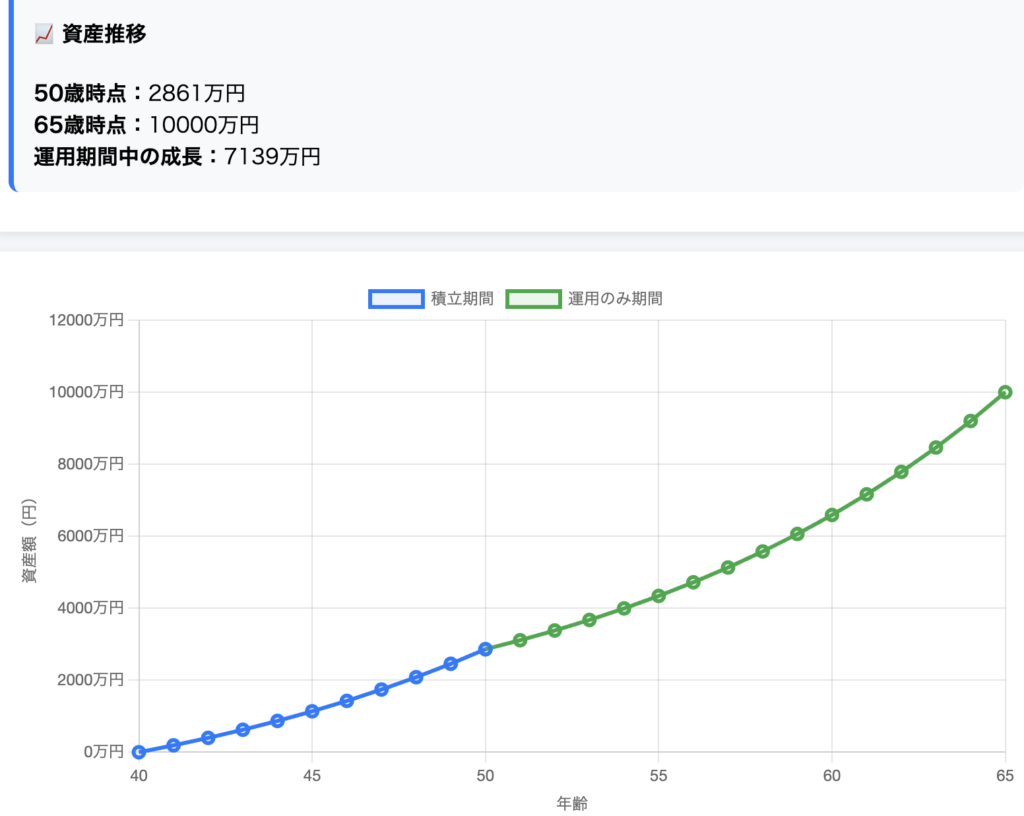Toggle the 積立期間 legend label

(461, 298)
